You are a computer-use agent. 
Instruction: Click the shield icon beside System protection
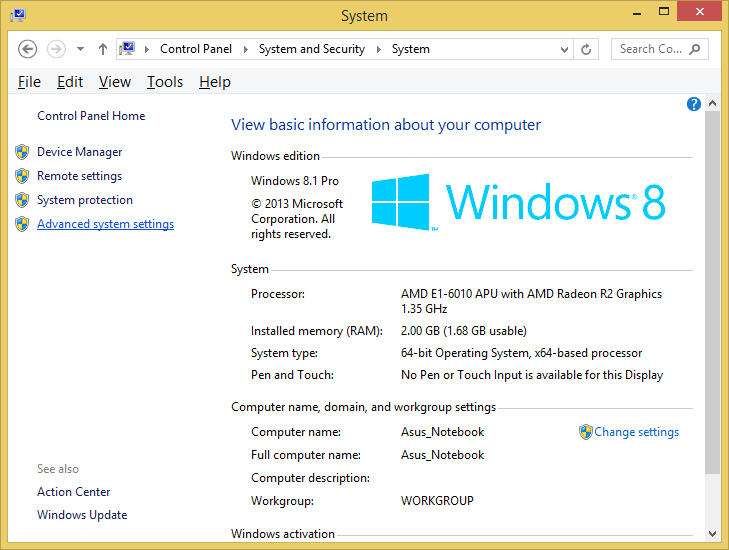coord(22,200)
